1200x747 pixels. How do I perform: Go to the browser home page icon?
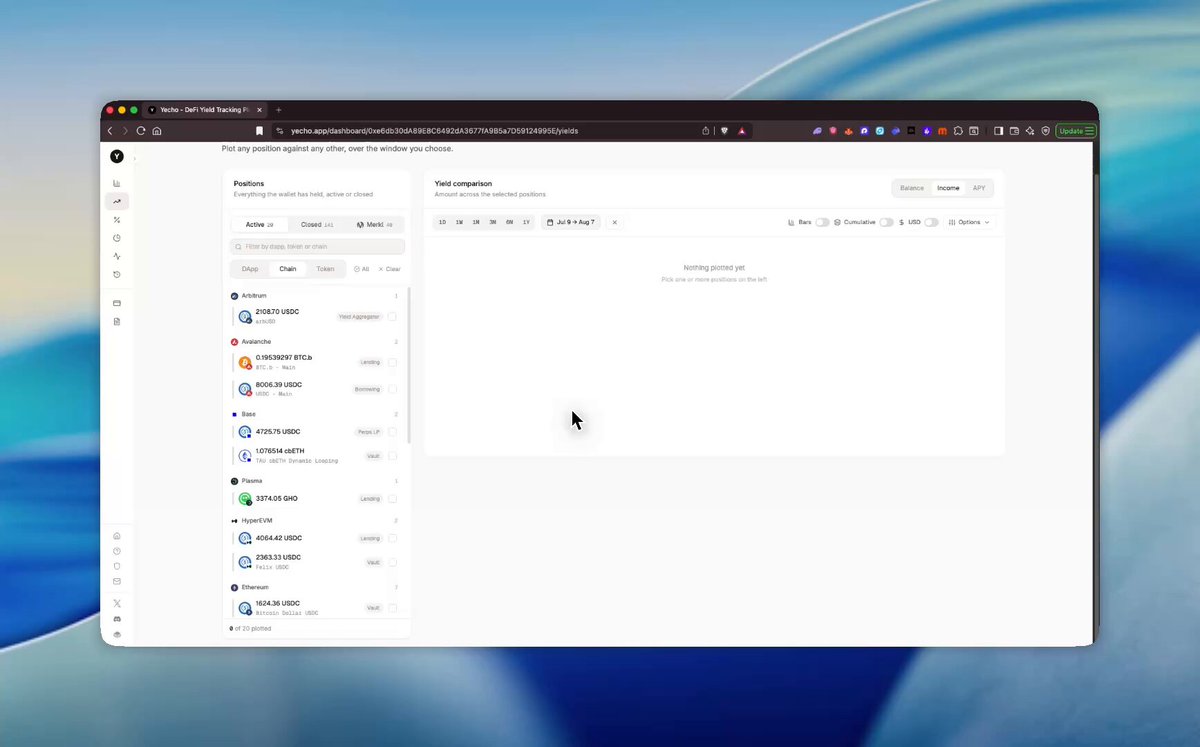(x=157, y=131)
